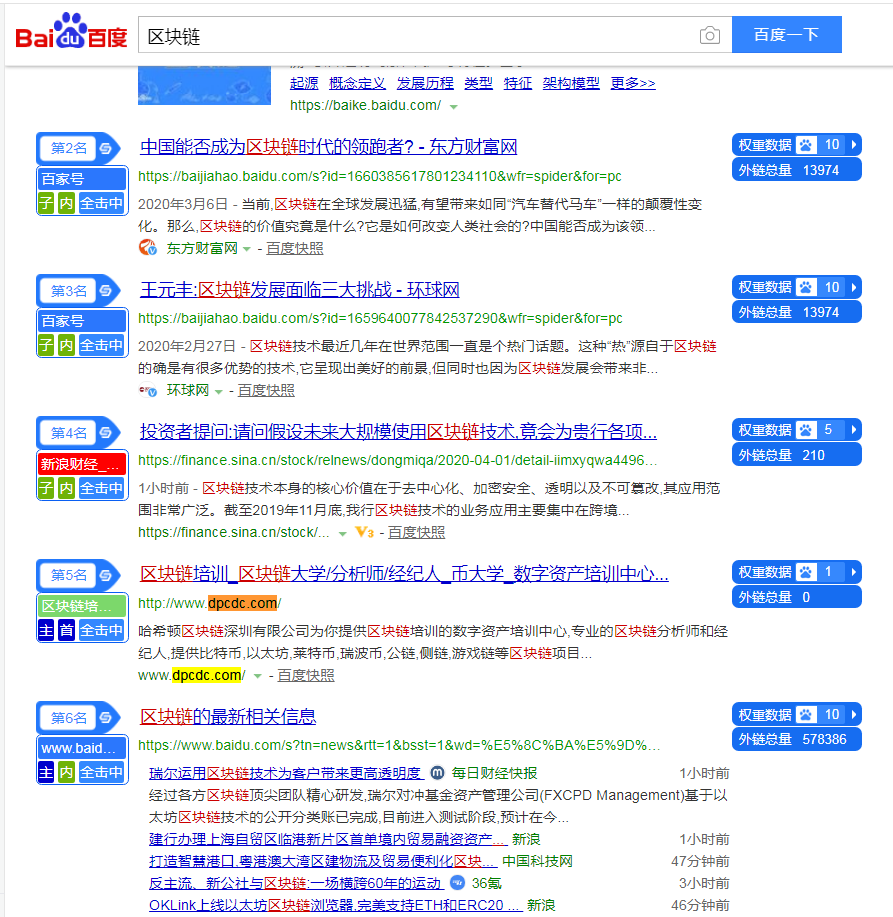Screen dimensions: 893x917
Task: Click the www.baid... site tag
Action: click(82, 748)
